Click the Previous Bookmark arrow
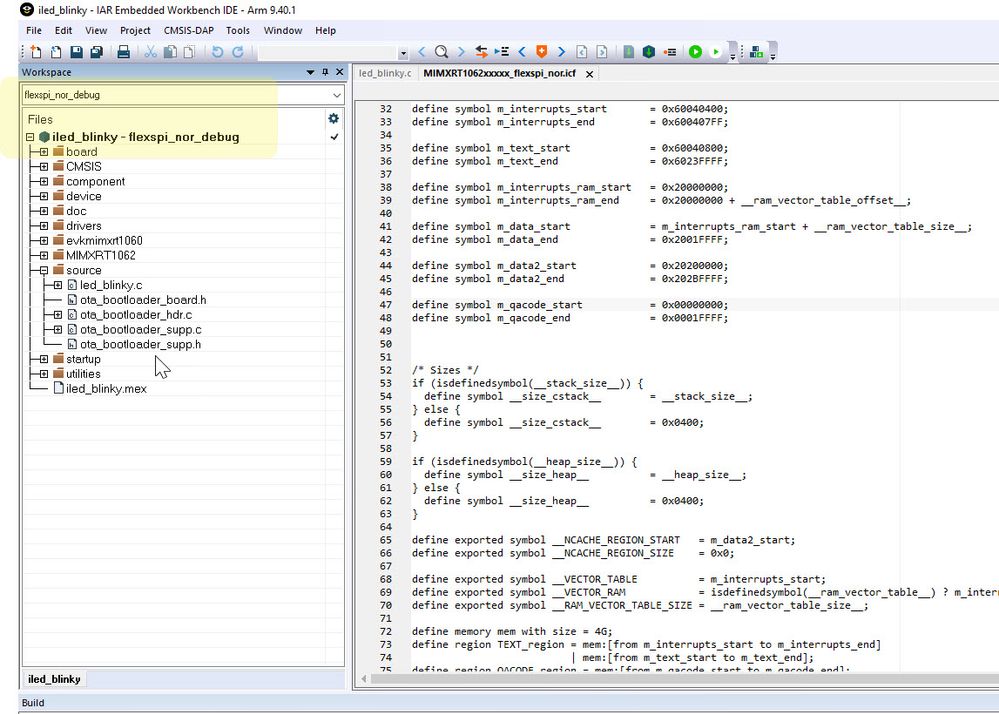The width and height of the screenshot is (999, 714). (522, 52)
